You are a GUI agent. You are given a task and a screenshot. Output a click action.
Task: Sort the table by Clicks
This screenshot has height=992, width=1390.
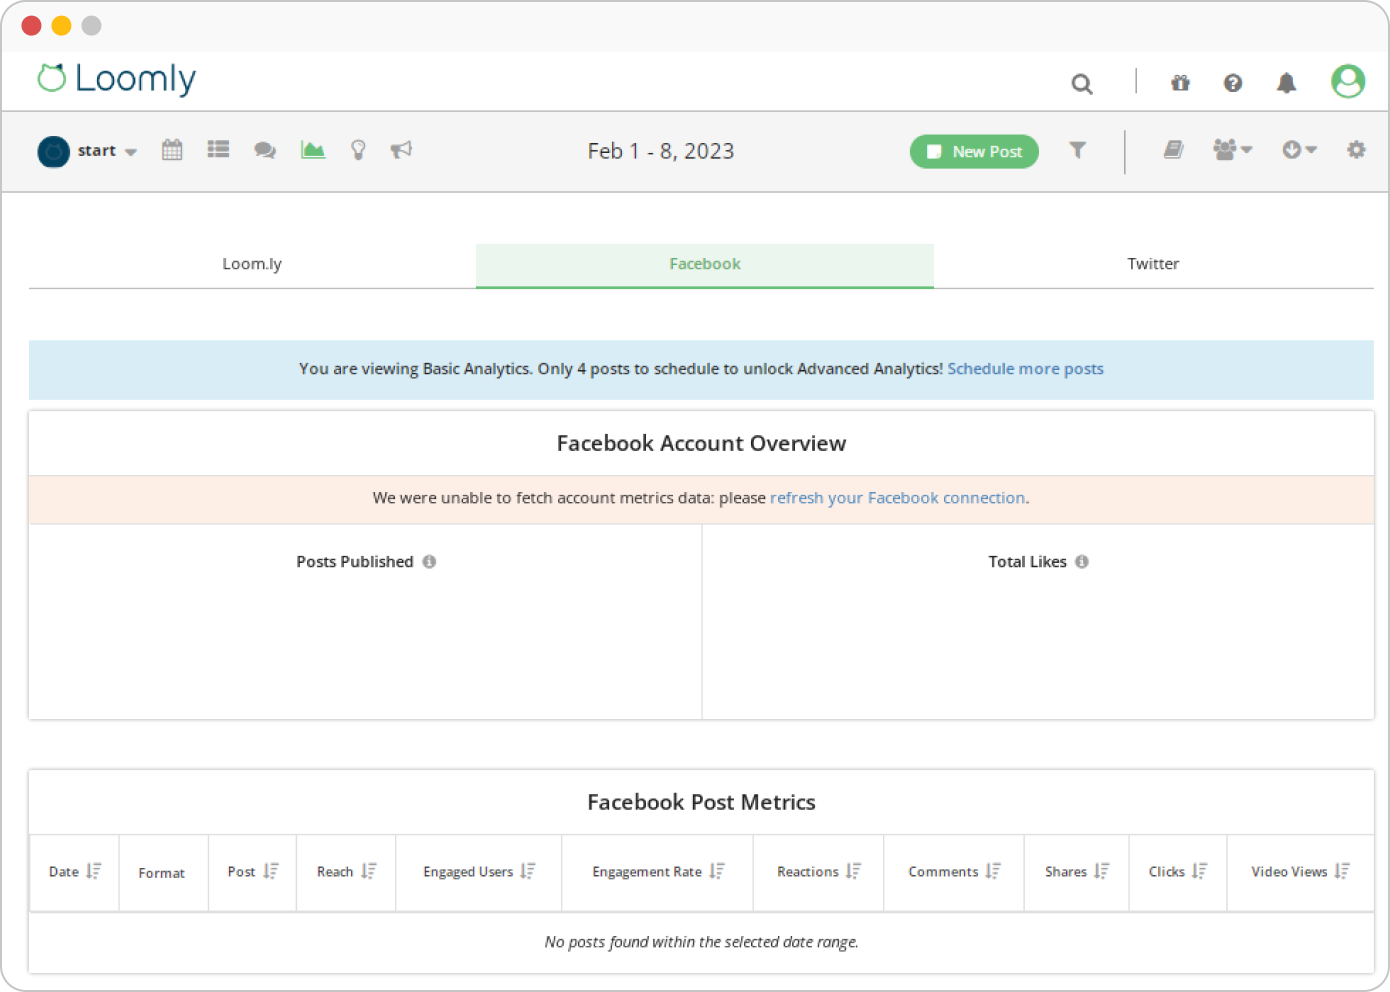(x=1200, y=872)
